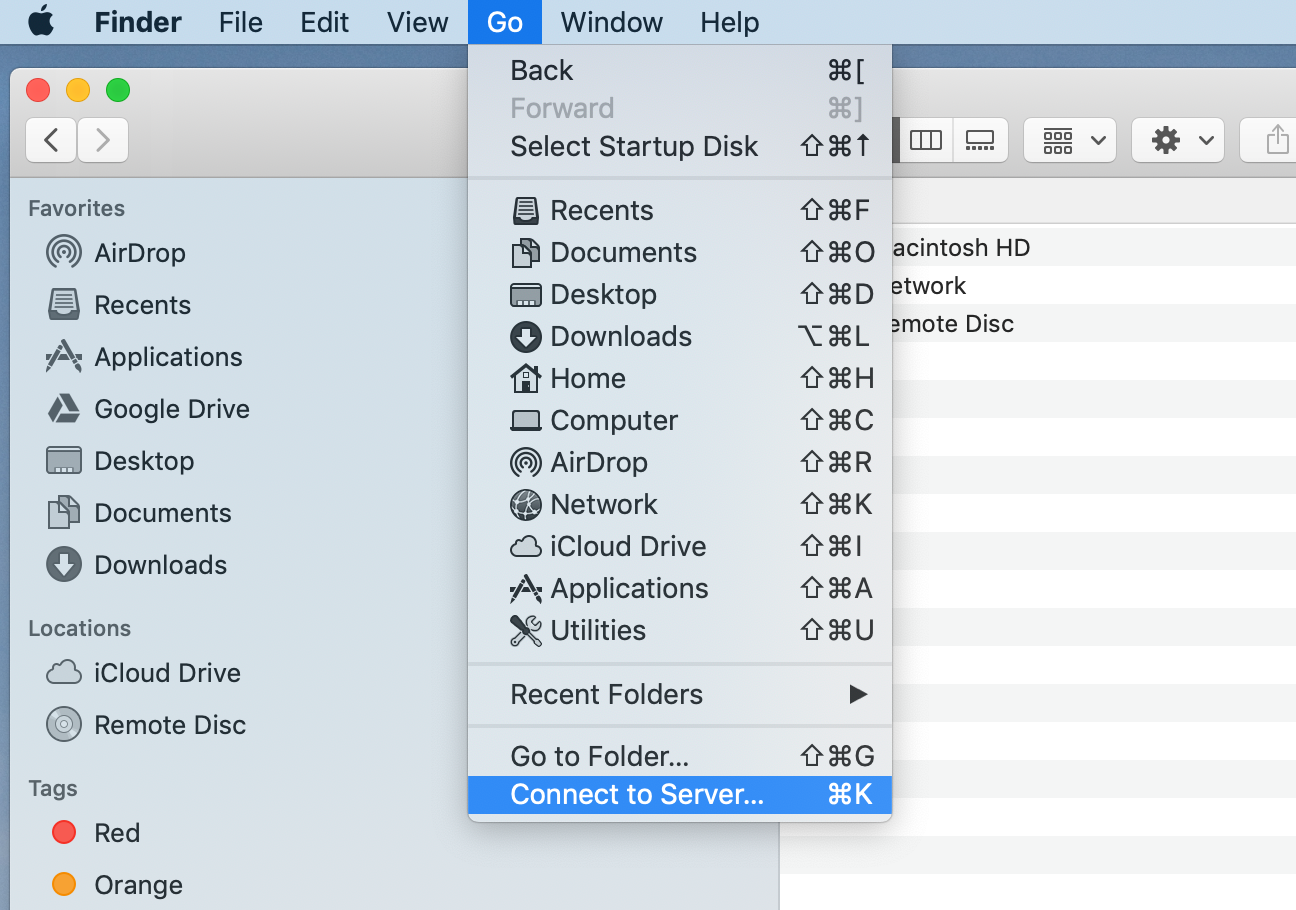Click the Favorites sidebar section heading
The height and width of the screenshot is (910, 1296).
[77, 208]
